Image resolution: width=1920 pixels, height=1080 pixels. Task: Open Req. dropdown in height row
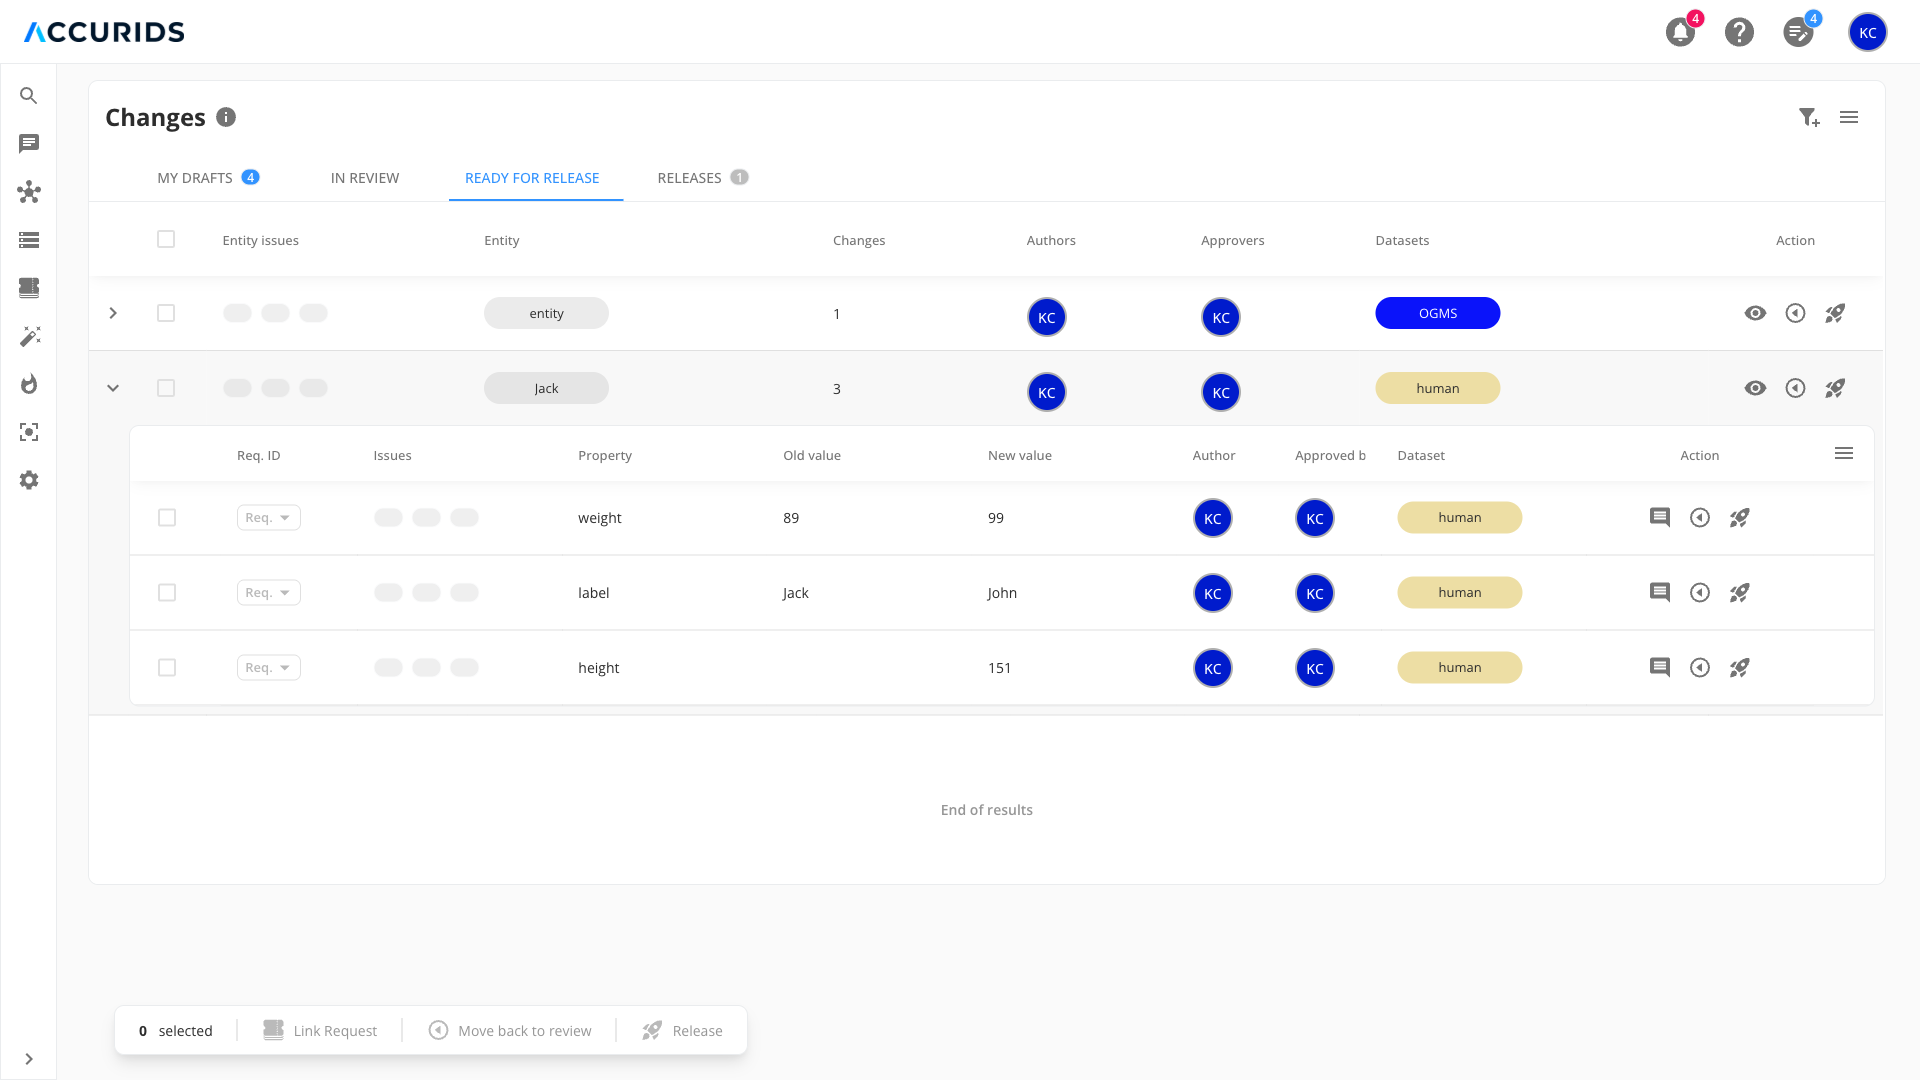(268, 668)
